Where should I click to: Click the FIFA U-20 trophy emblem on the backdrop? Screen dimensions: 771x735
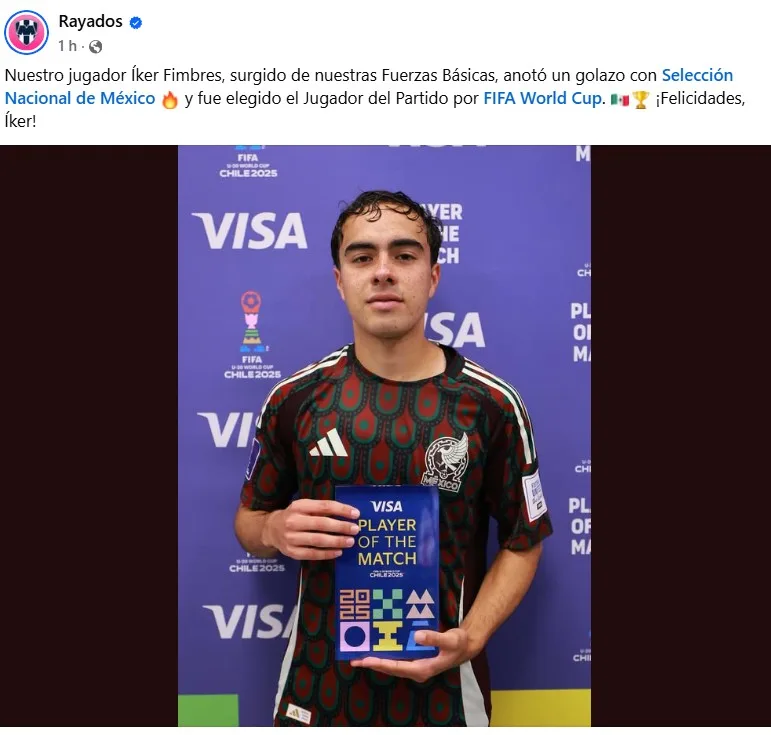252,322
